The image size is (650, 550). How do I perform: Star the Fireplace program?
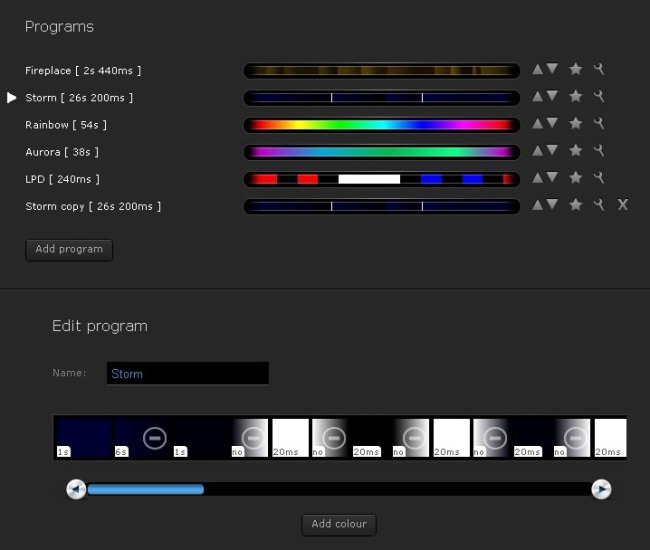point(575,70)
